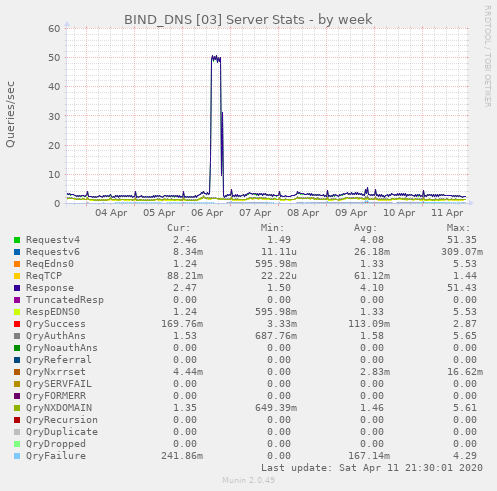Select the QryAuthAns legend label
The image size is (497, 491).
pyautogui.click(x=56, y=336)
